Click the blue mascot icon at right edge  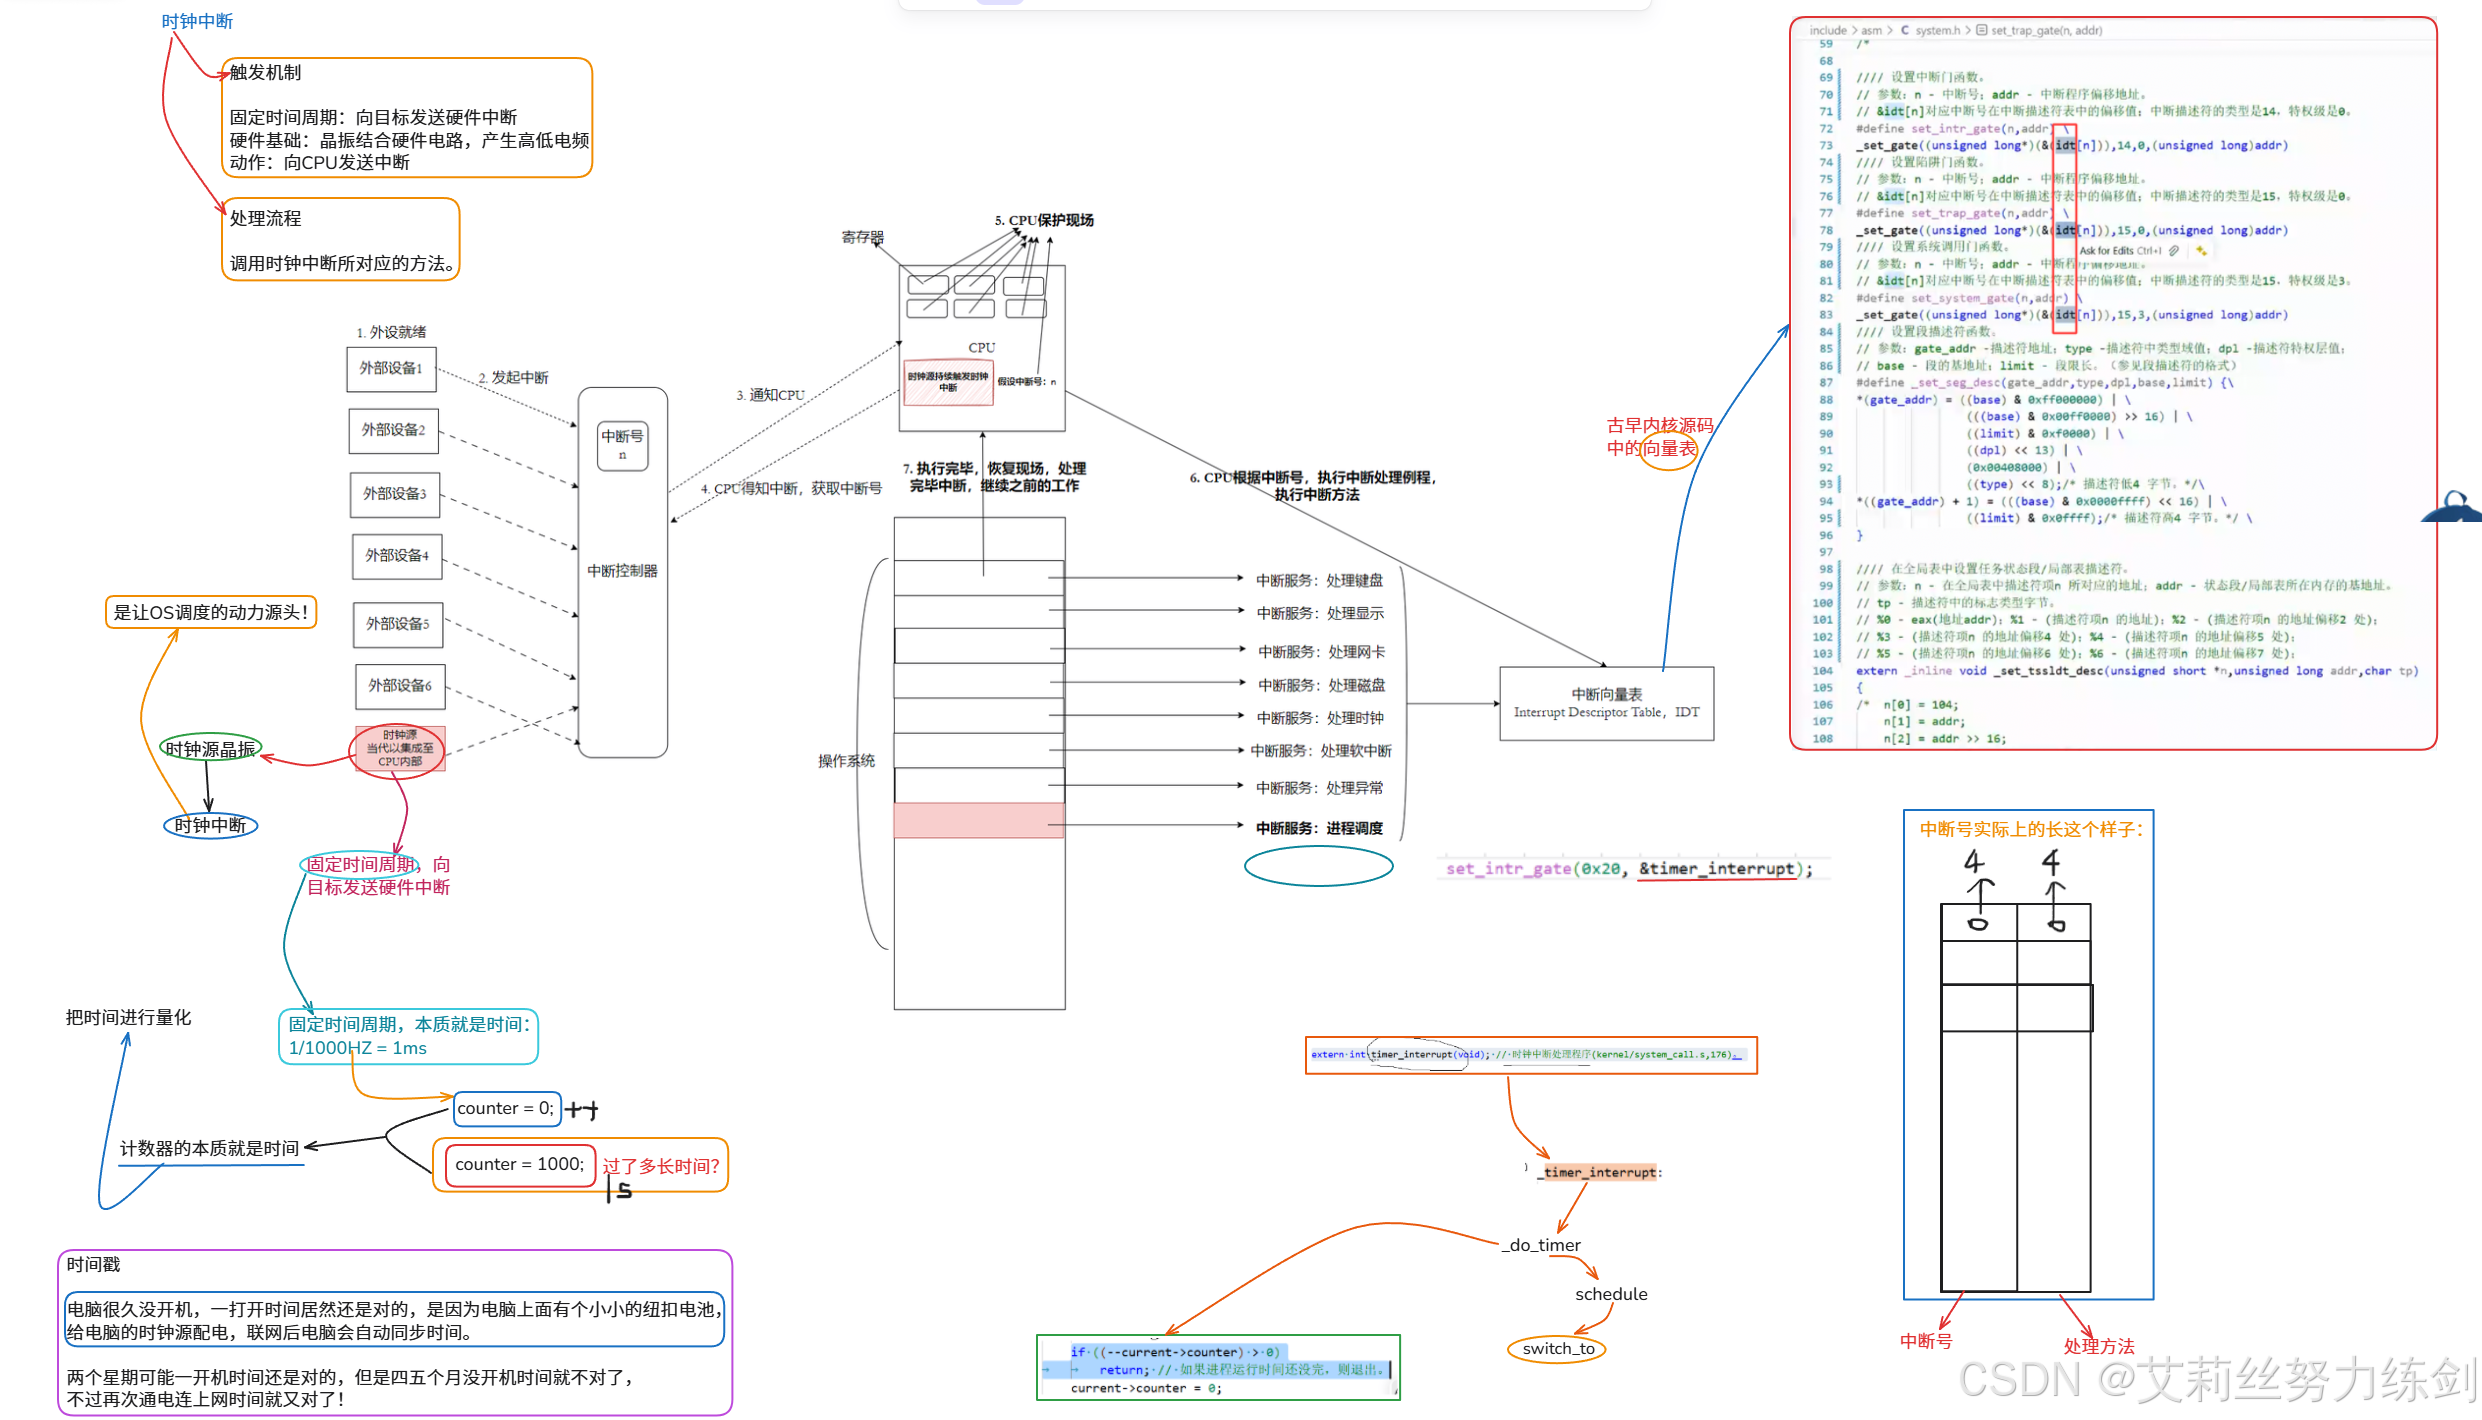pyautogui.click(x=2455, y=508)
